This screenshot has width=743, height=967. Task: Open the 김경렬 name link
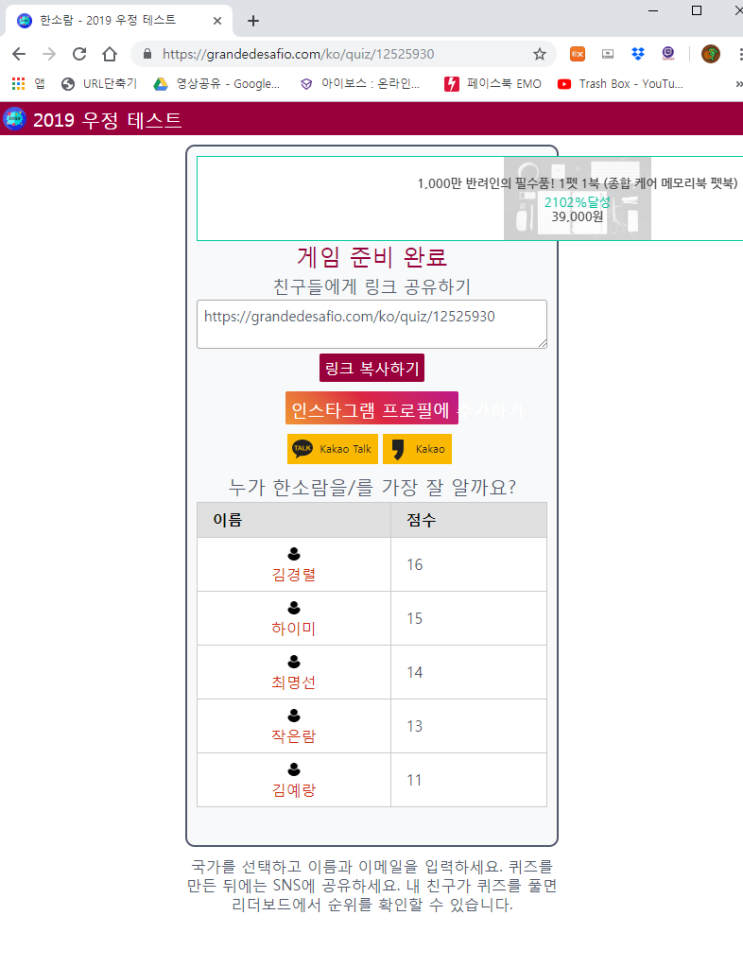[294, 575]
